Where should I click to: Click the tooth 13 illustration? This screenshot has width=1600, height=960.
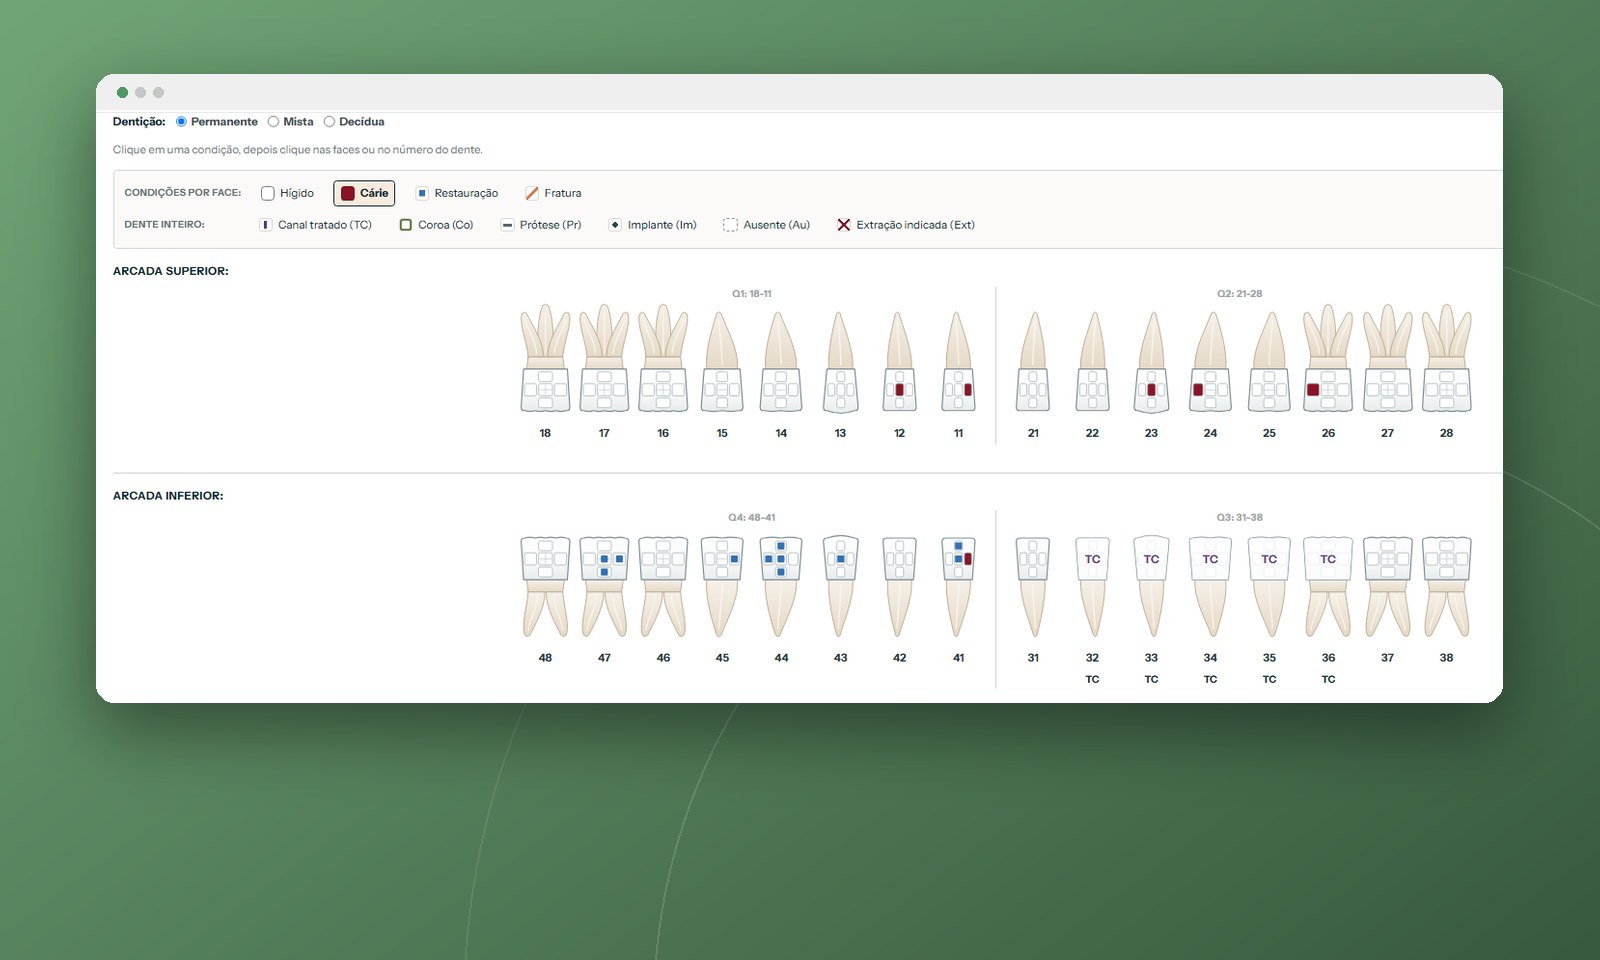pyautogui.click(x=840, y=361)
